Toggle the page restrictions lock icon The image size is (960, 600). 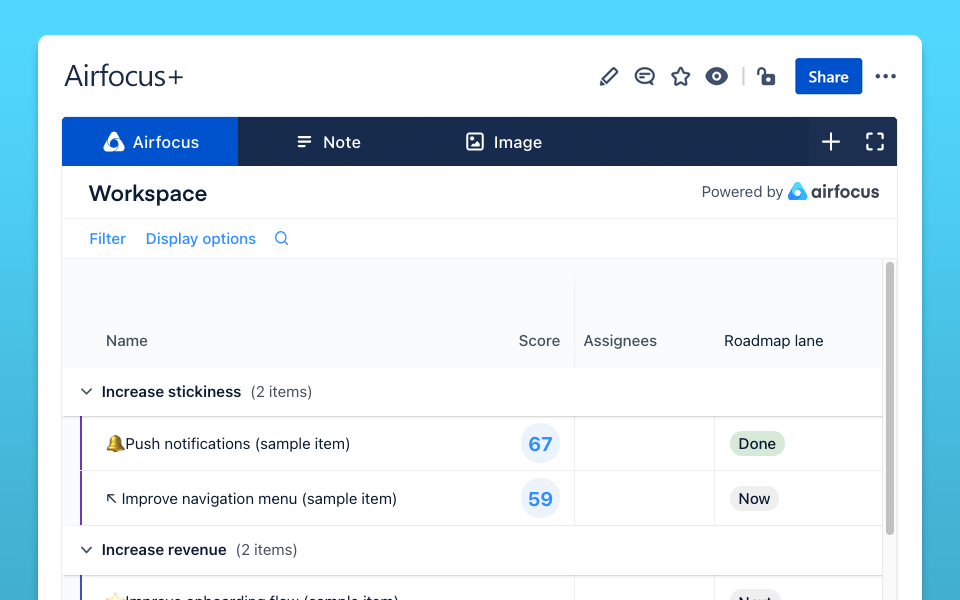coord(766,77)
